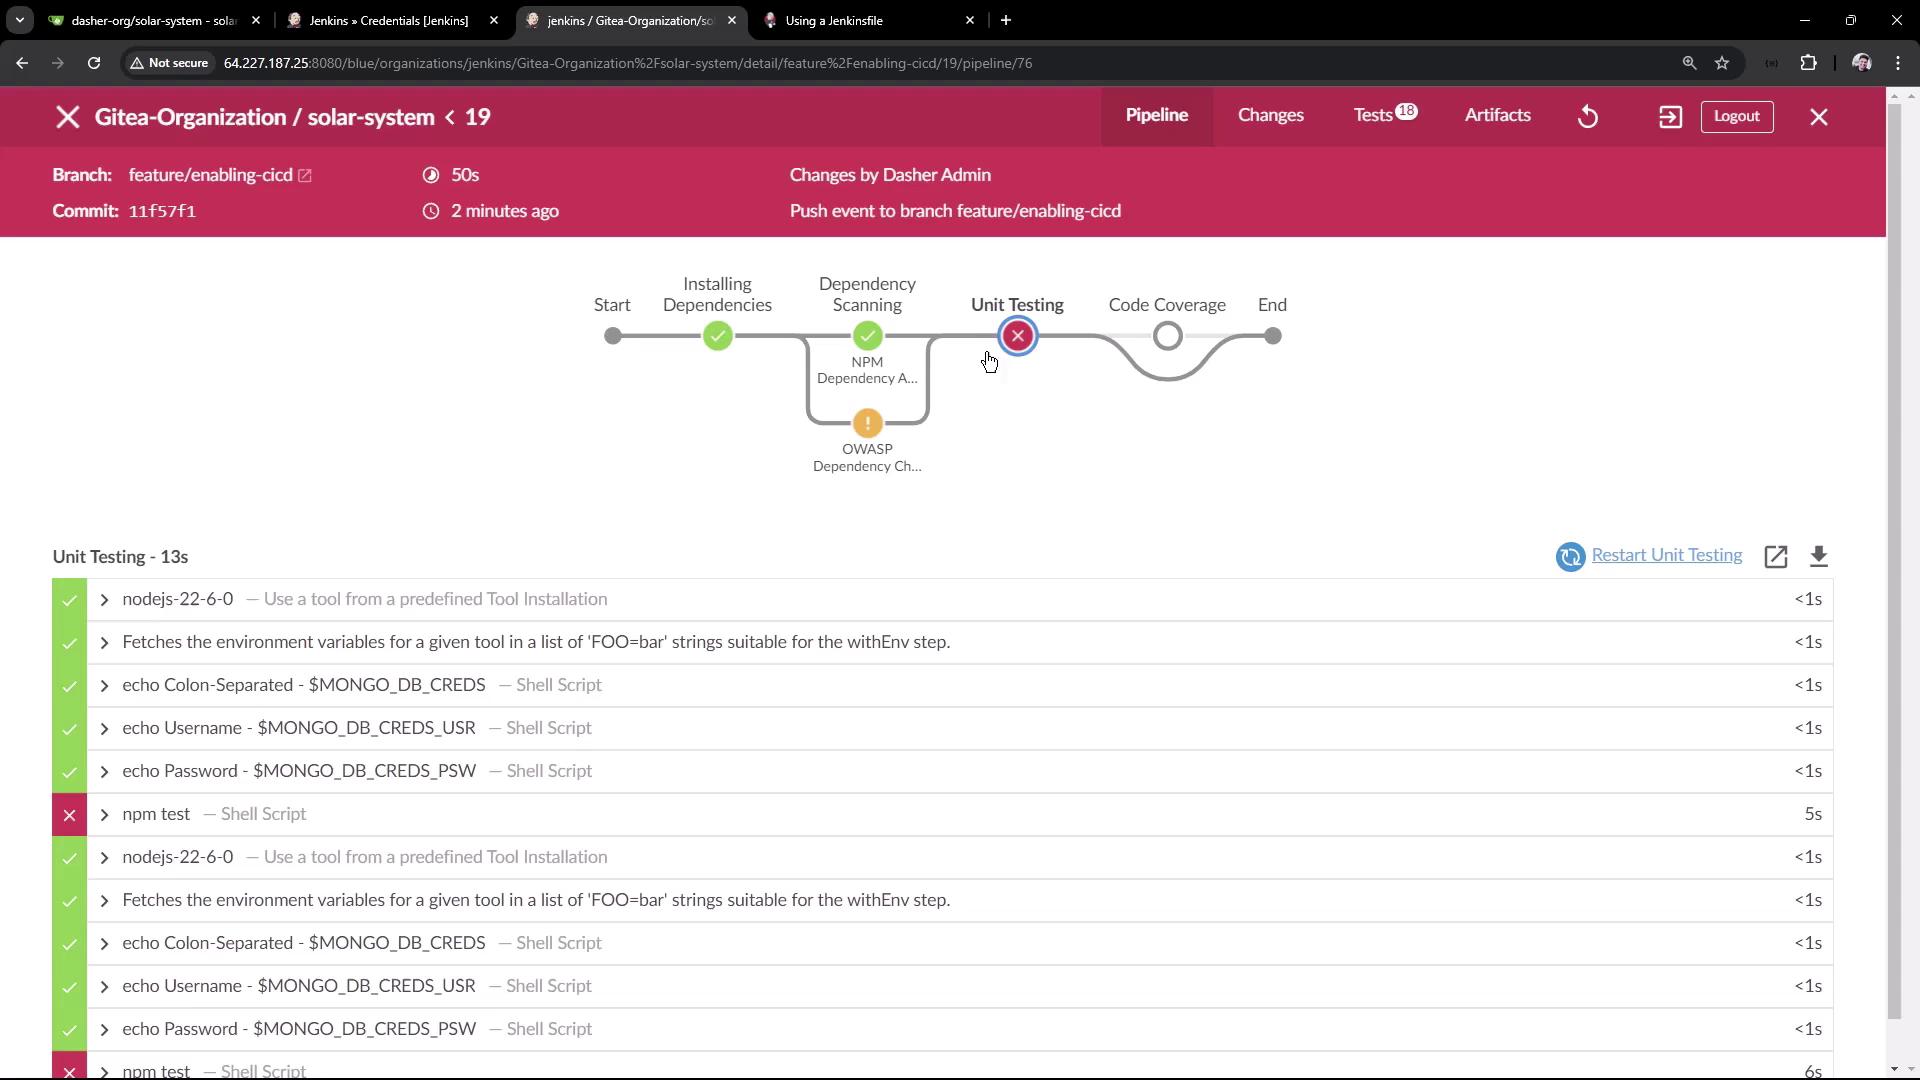The width and height of the screenshot is (1920, 1080).
Task: Bookmark this page with star icon
Action: point(1722,63)
